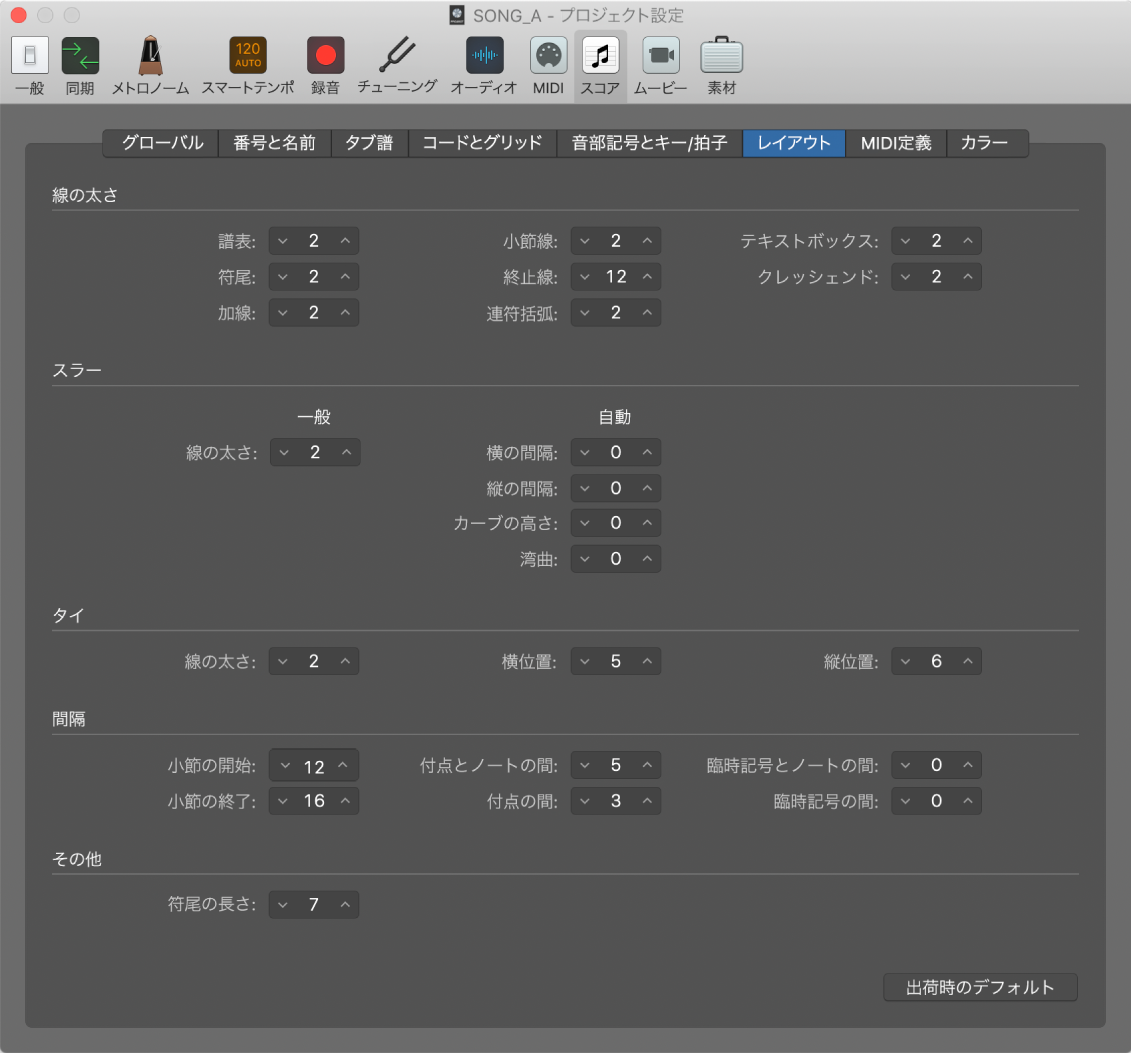Decrease the 加線 line thickness value
This screenshot has height=1053, width=1131.
click(x=283, y=313)
